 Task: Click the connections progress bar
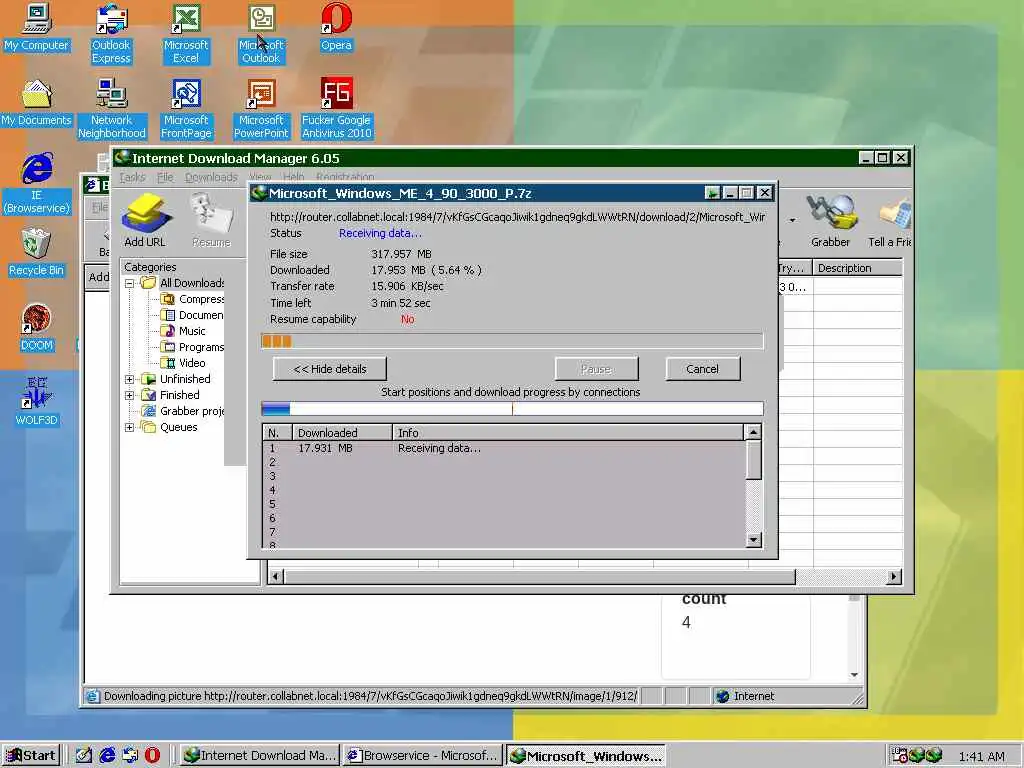(x=512, y=409)
